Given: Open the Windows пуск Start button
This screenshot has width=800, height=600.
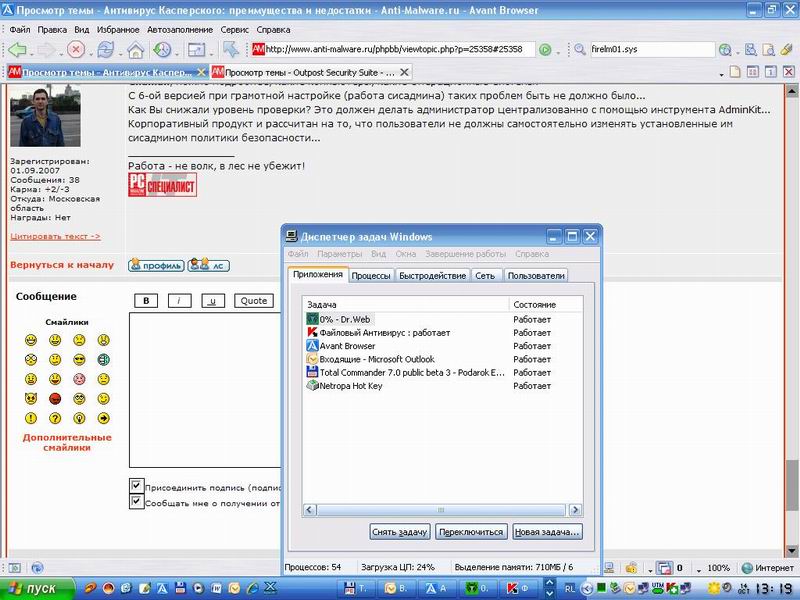Looking at the screenshot, I should [36, 588].
